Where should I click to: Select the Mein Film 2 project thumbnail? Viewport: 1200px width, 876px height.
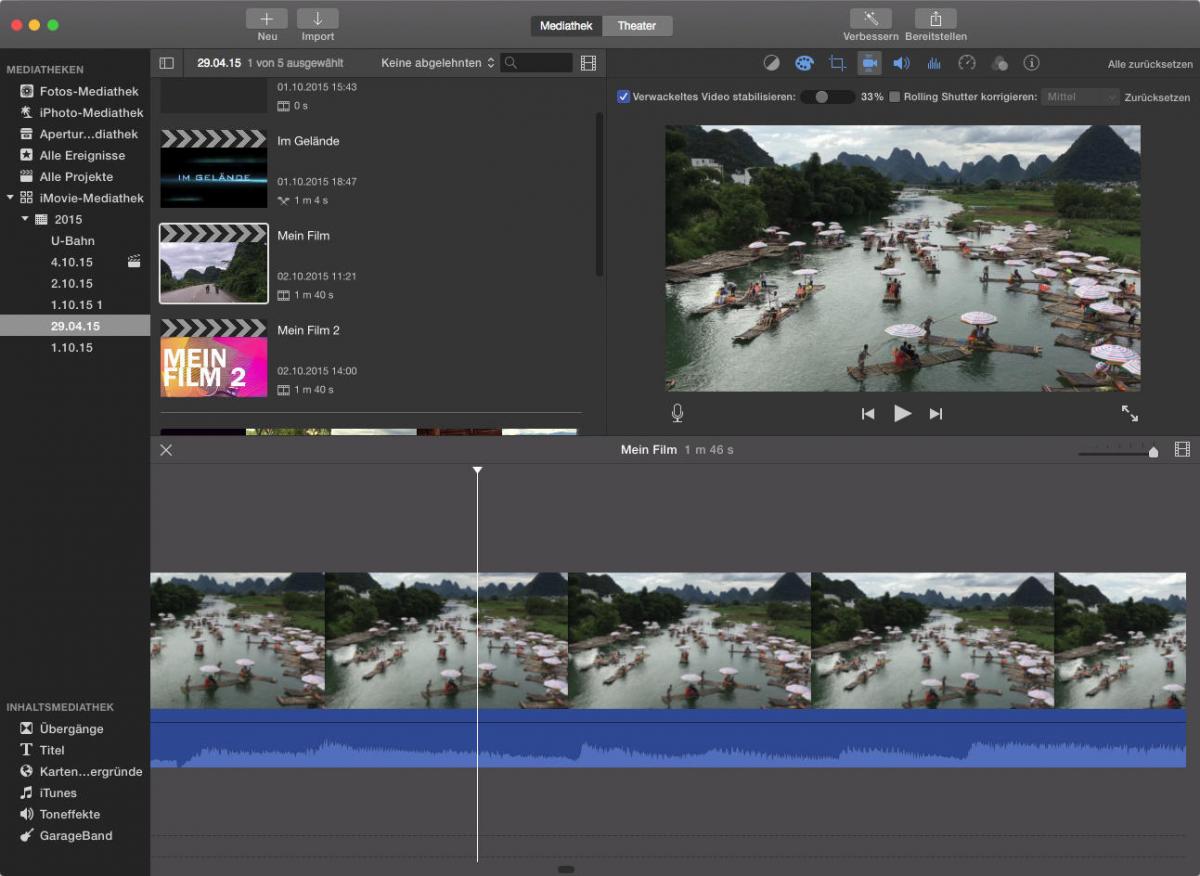[x=214, y=358]
